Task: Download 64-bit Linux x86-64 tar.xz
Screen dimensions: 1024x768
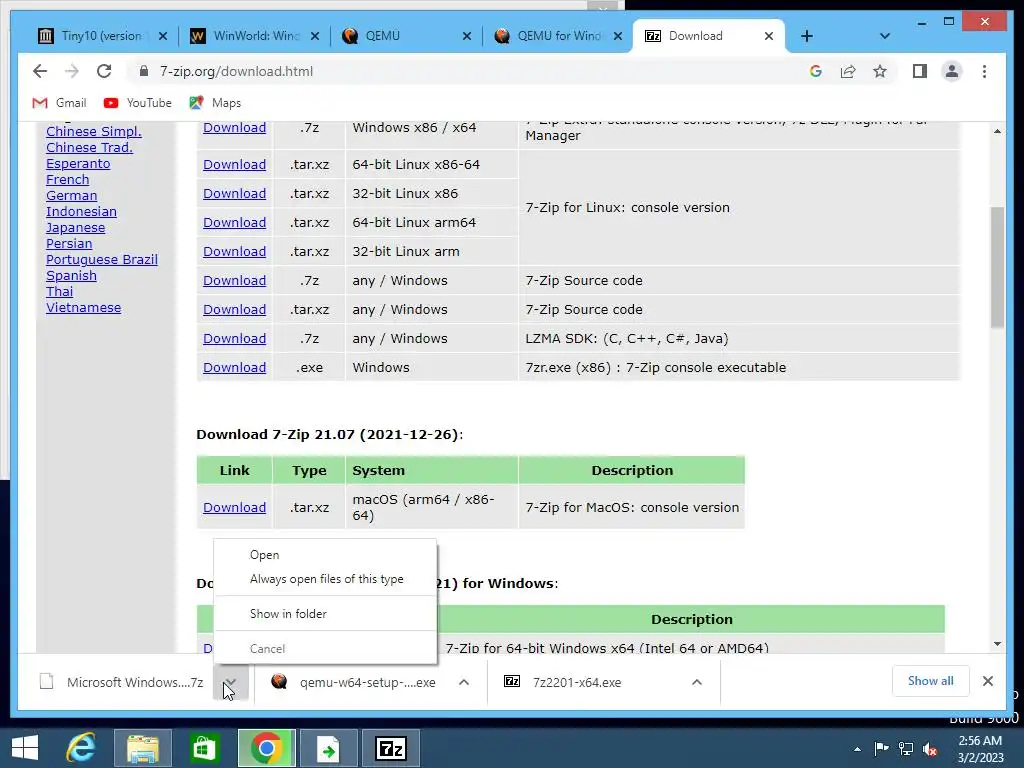Action: pyautogui.click(x=234, y=165)
